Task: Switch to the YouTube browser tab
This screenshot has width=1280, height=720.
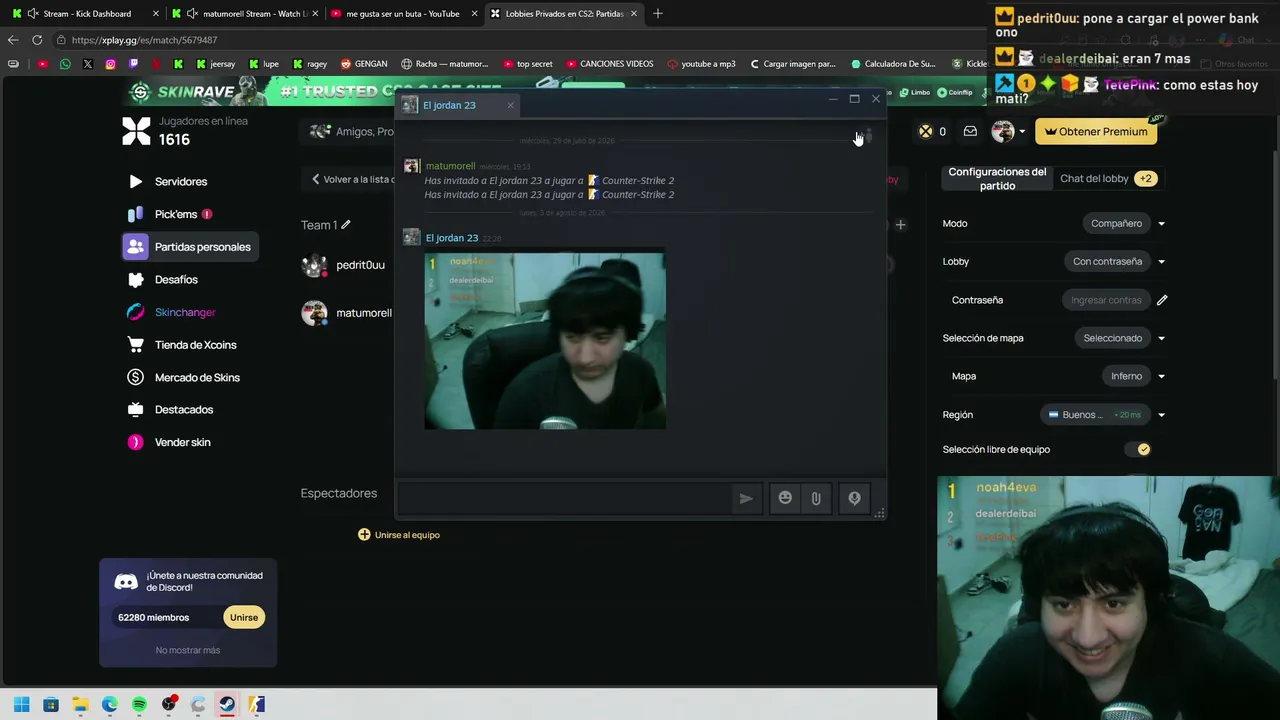Action: coord(402,14)
